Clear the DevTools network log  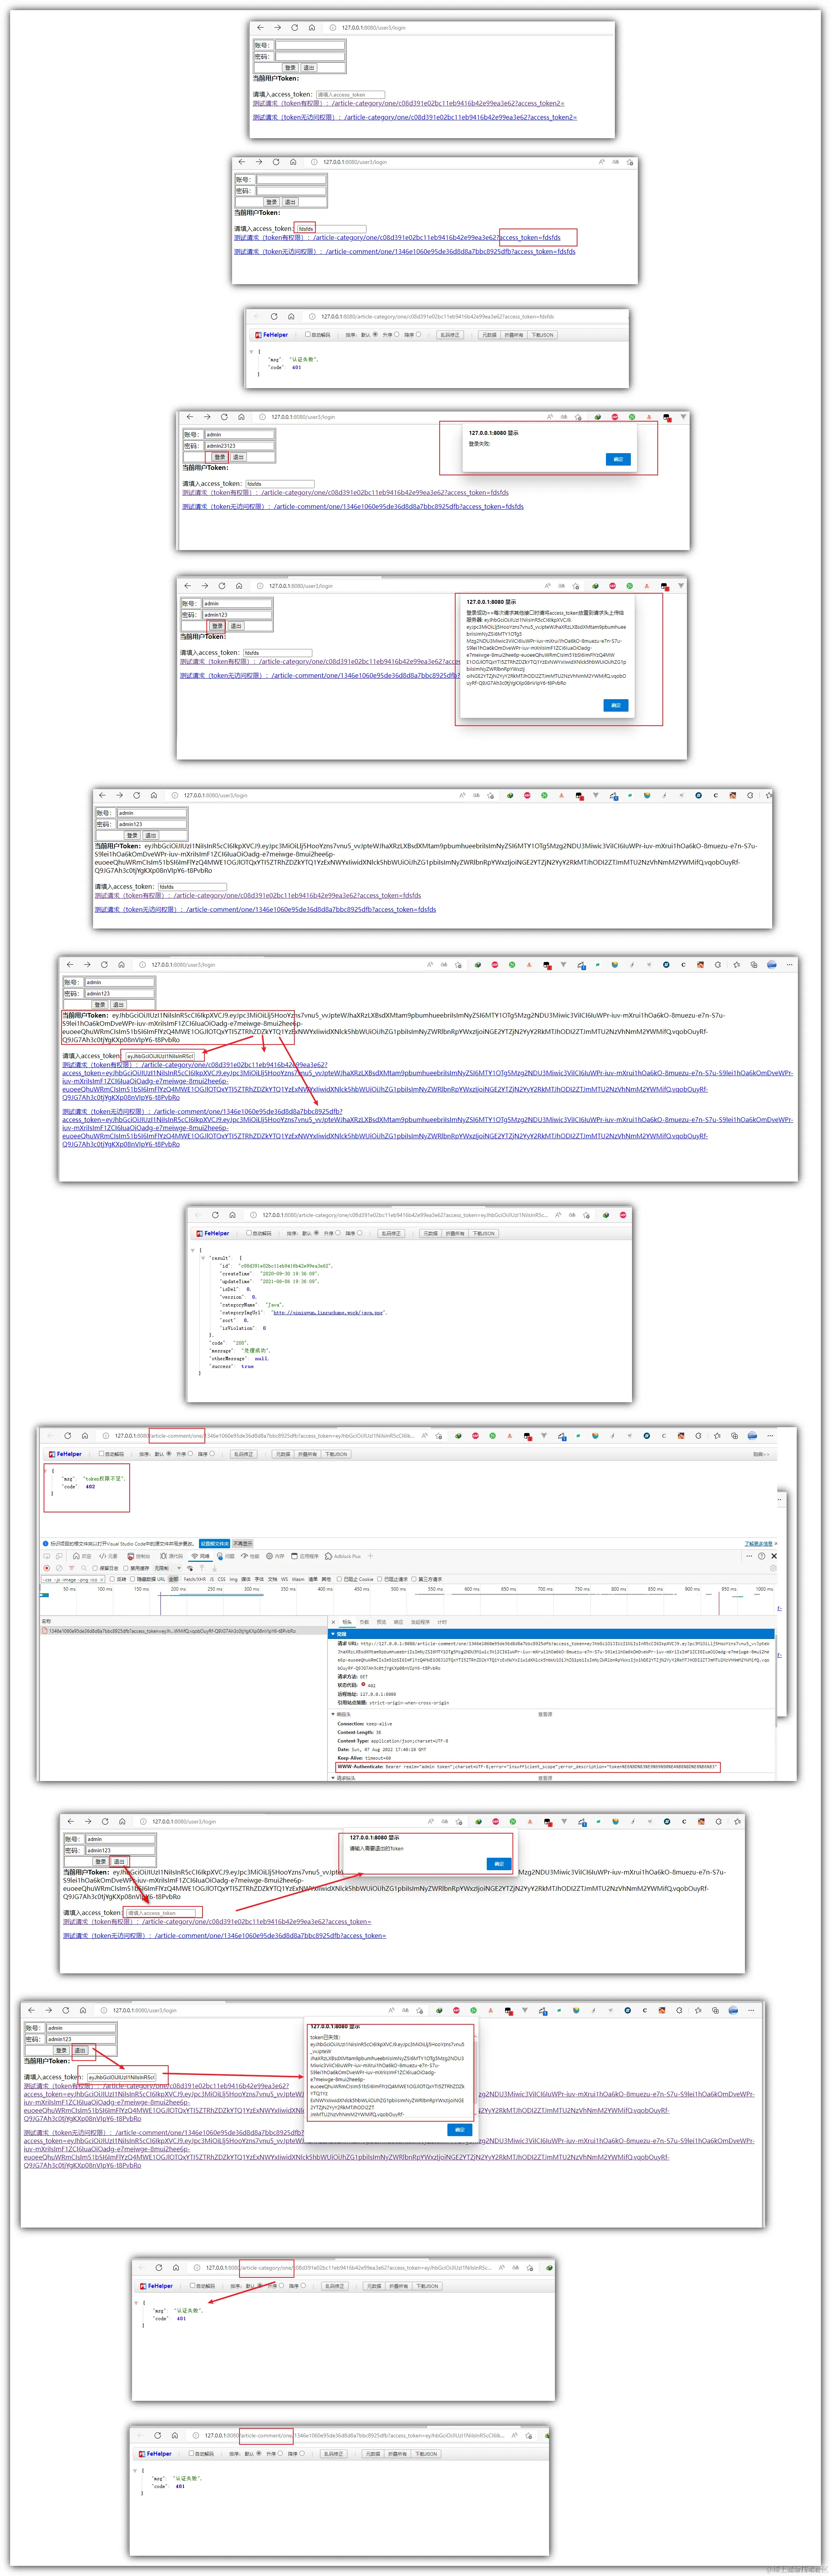pyautogui.click(x=60, y=1568)
